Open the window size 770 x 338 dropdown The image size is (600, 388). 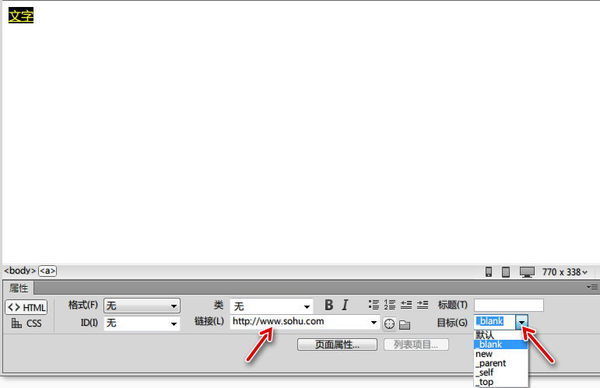tap(564, 272)
